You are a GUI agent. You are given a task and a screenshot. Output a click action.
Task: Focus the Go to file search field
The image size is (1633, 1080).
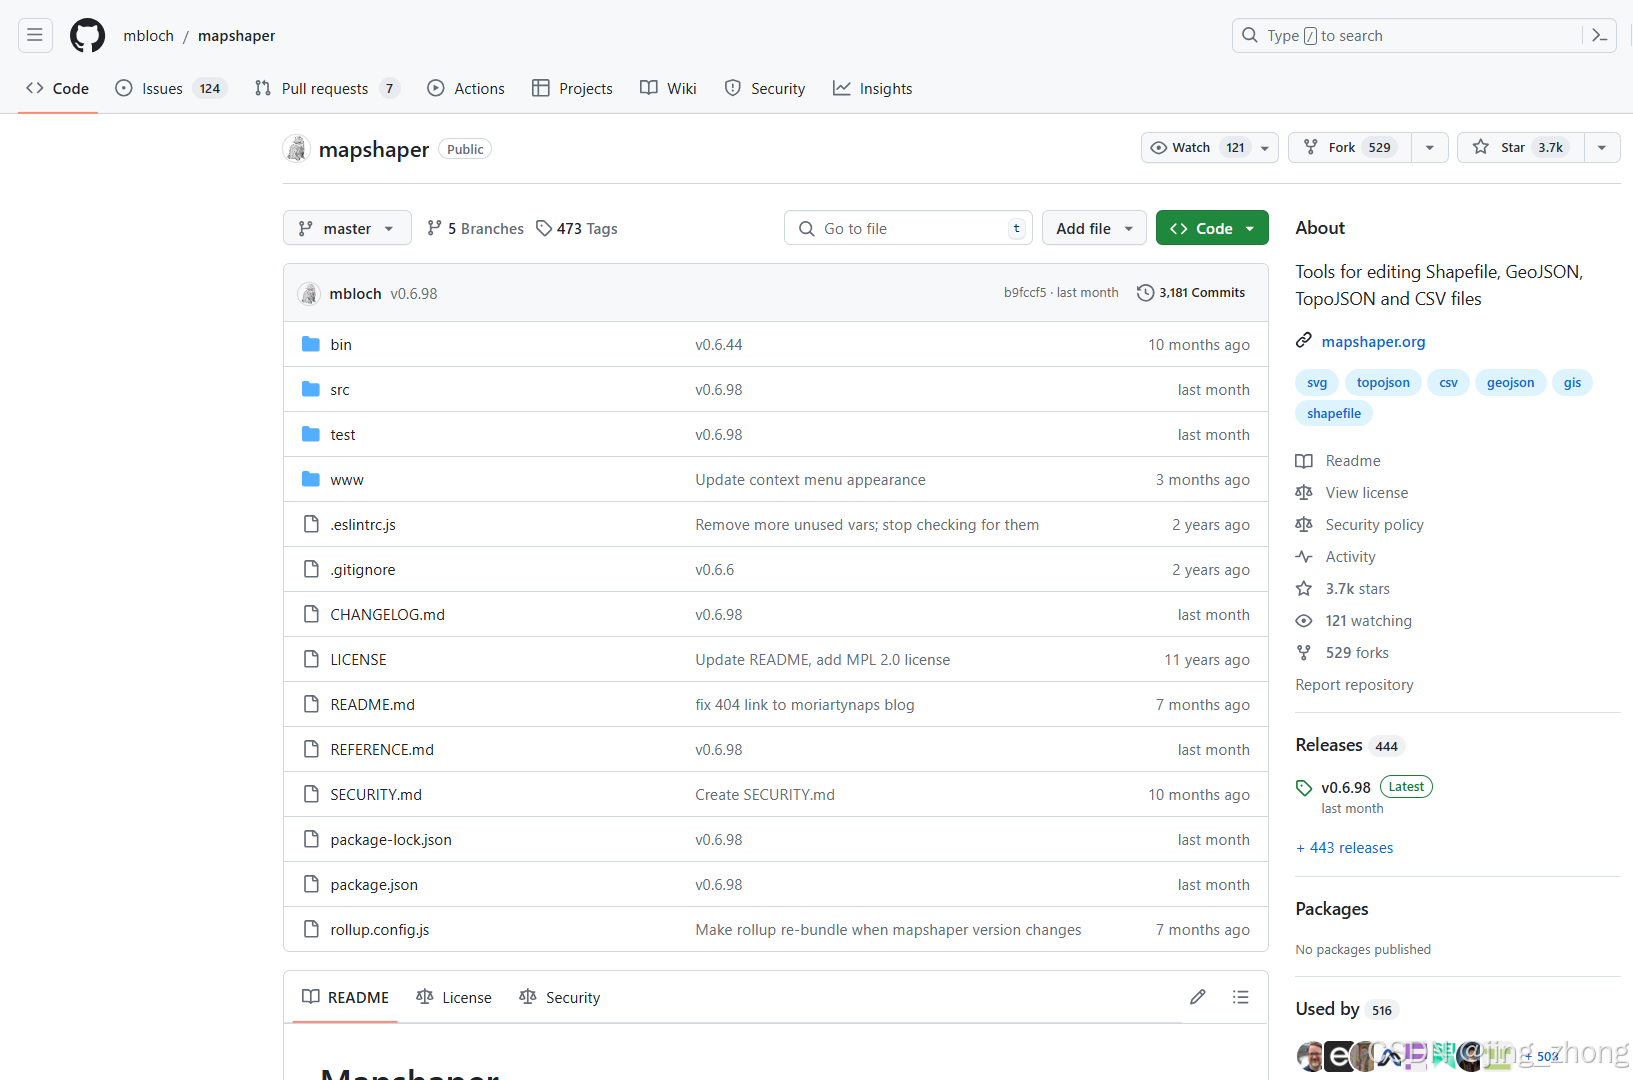pos(908,228)
